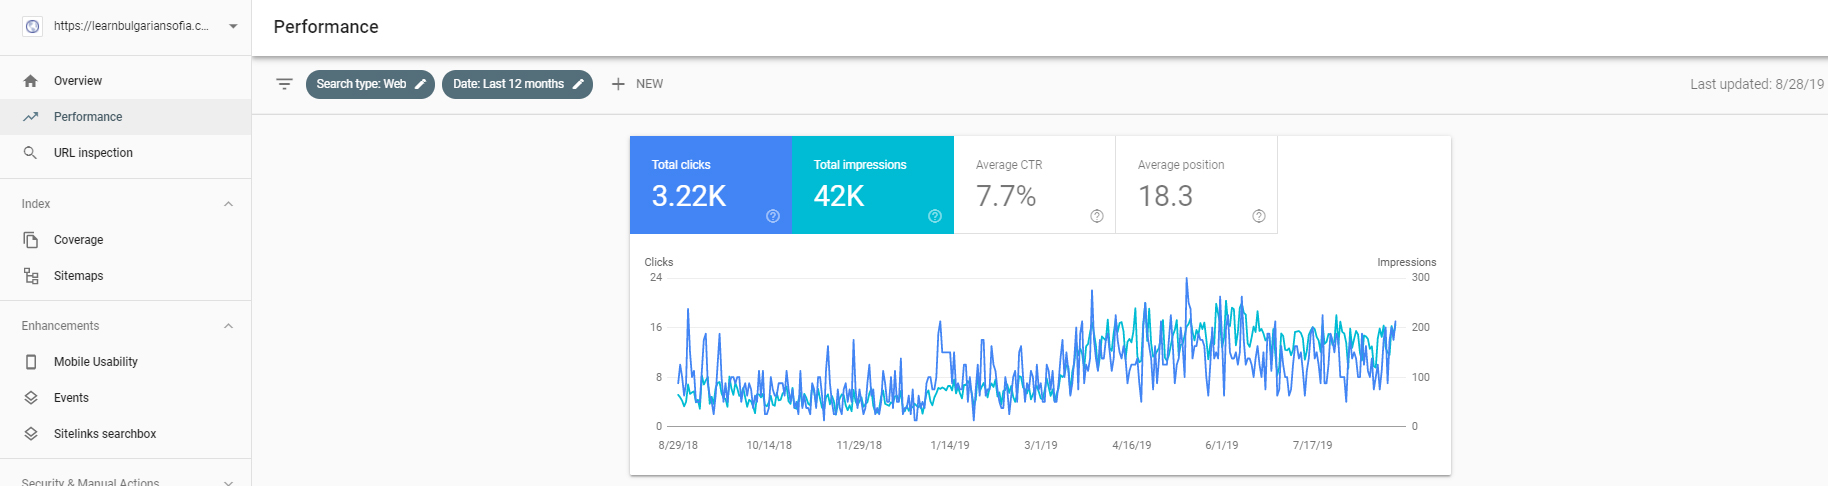Toggle the Total impressions metric card
Screen dimensions: 1828x486
(x=872, y=185)
